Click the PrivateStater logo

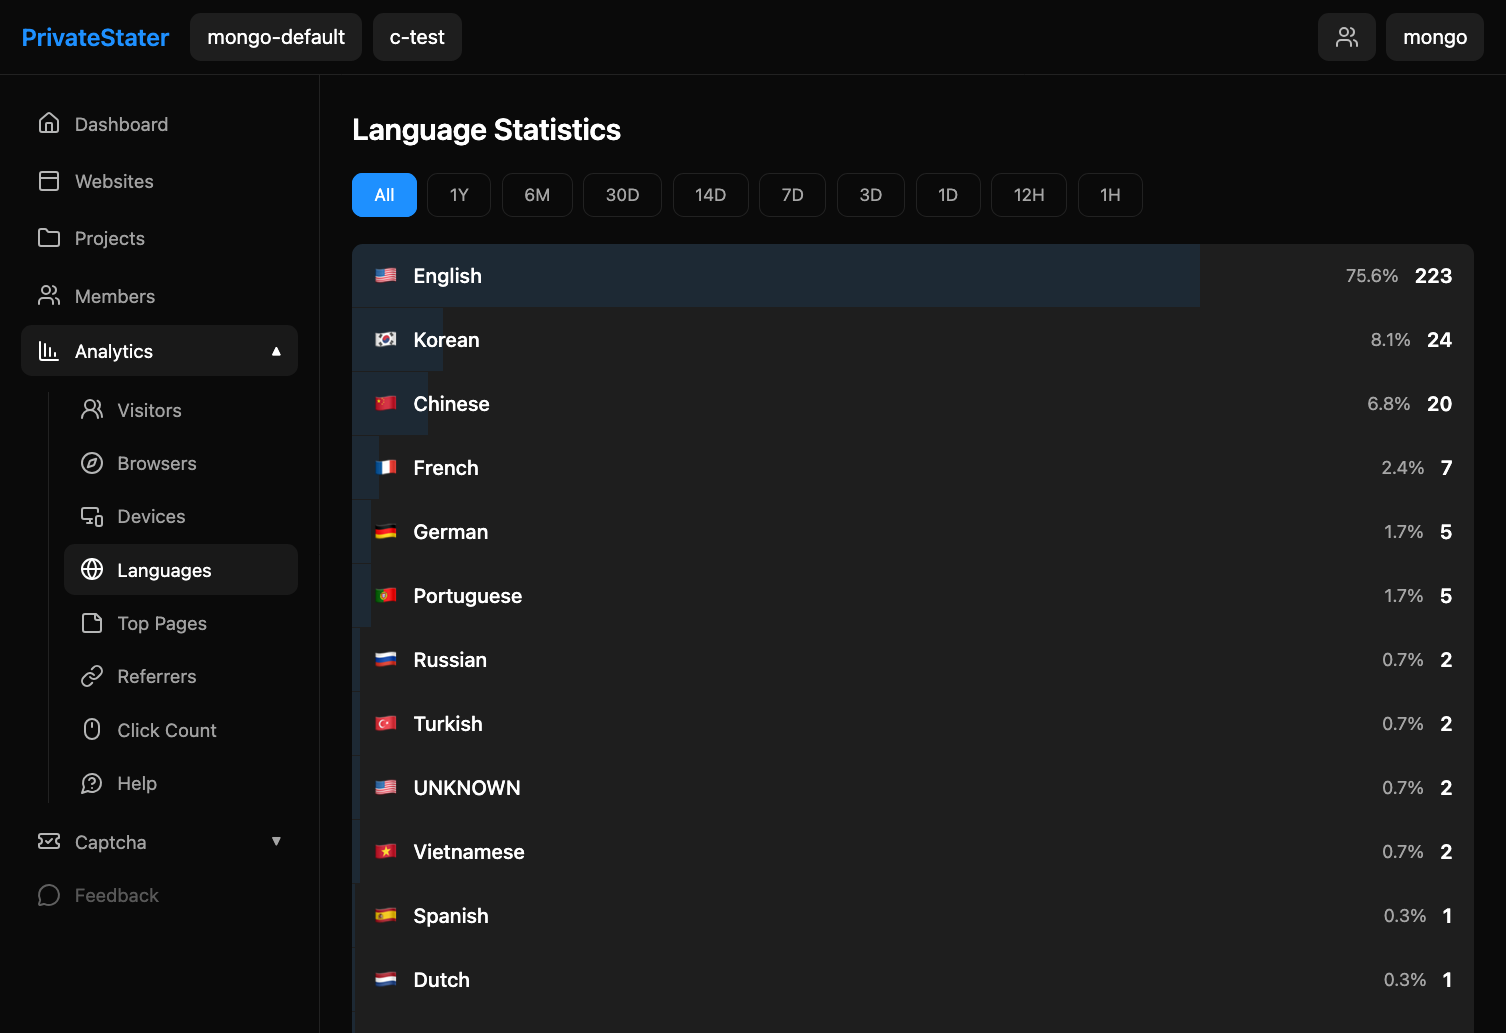click(x=95, y=37)
